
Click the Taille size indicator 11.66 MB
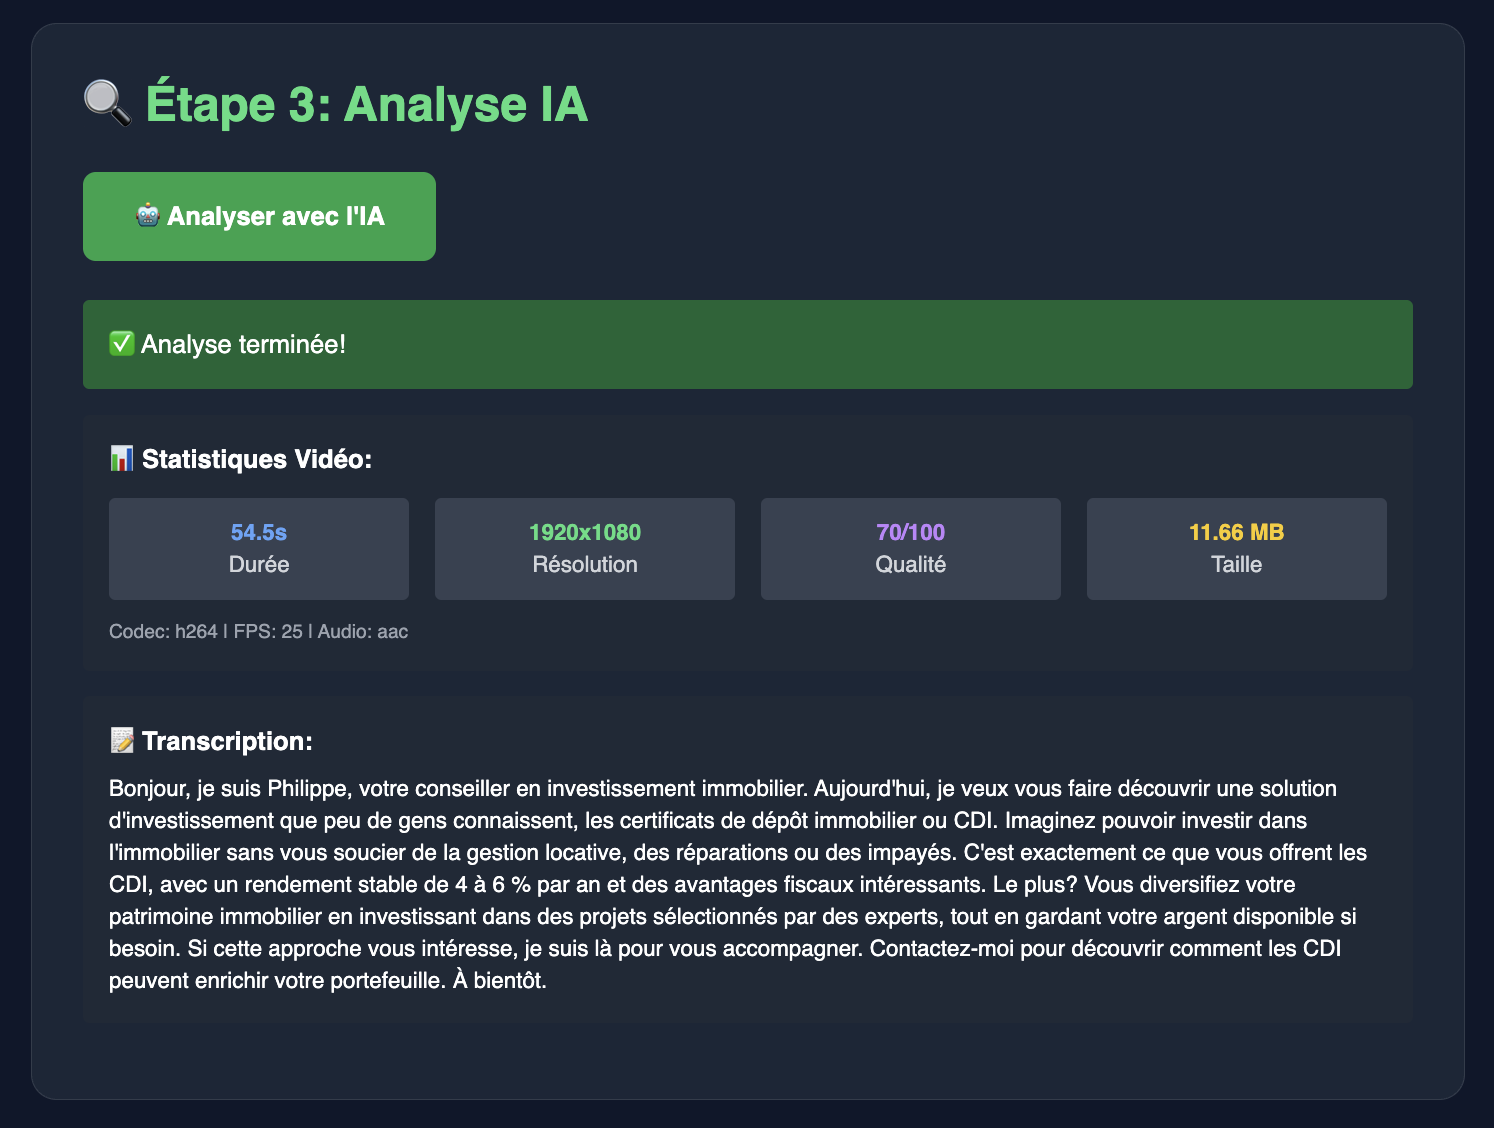(x=1236, y=532)
